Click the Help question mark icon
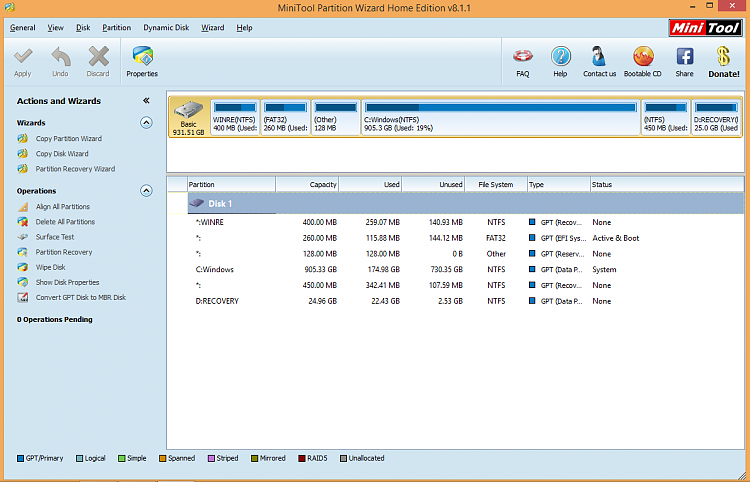The height and width of the screenshot is (482, 750). [x=560, y=56]
